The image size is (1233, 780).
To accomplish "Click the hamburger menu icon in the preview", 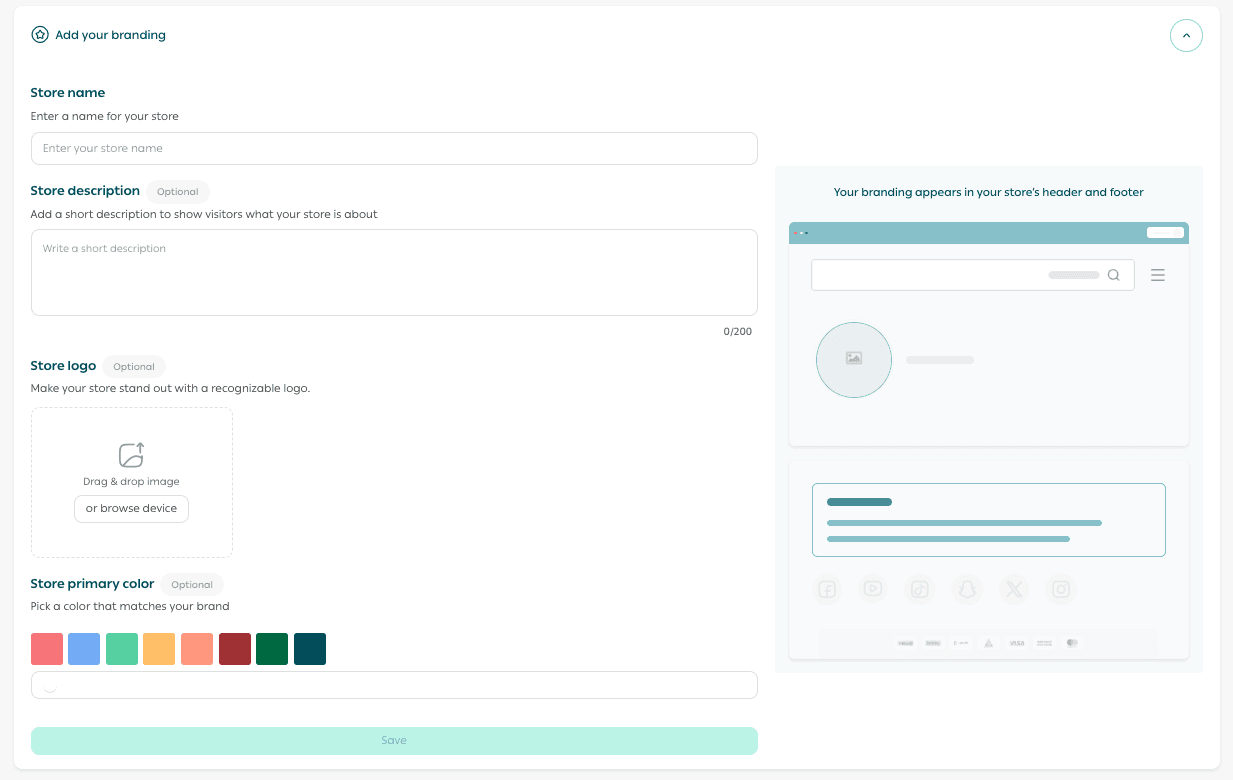I will tap(1158, 275).
